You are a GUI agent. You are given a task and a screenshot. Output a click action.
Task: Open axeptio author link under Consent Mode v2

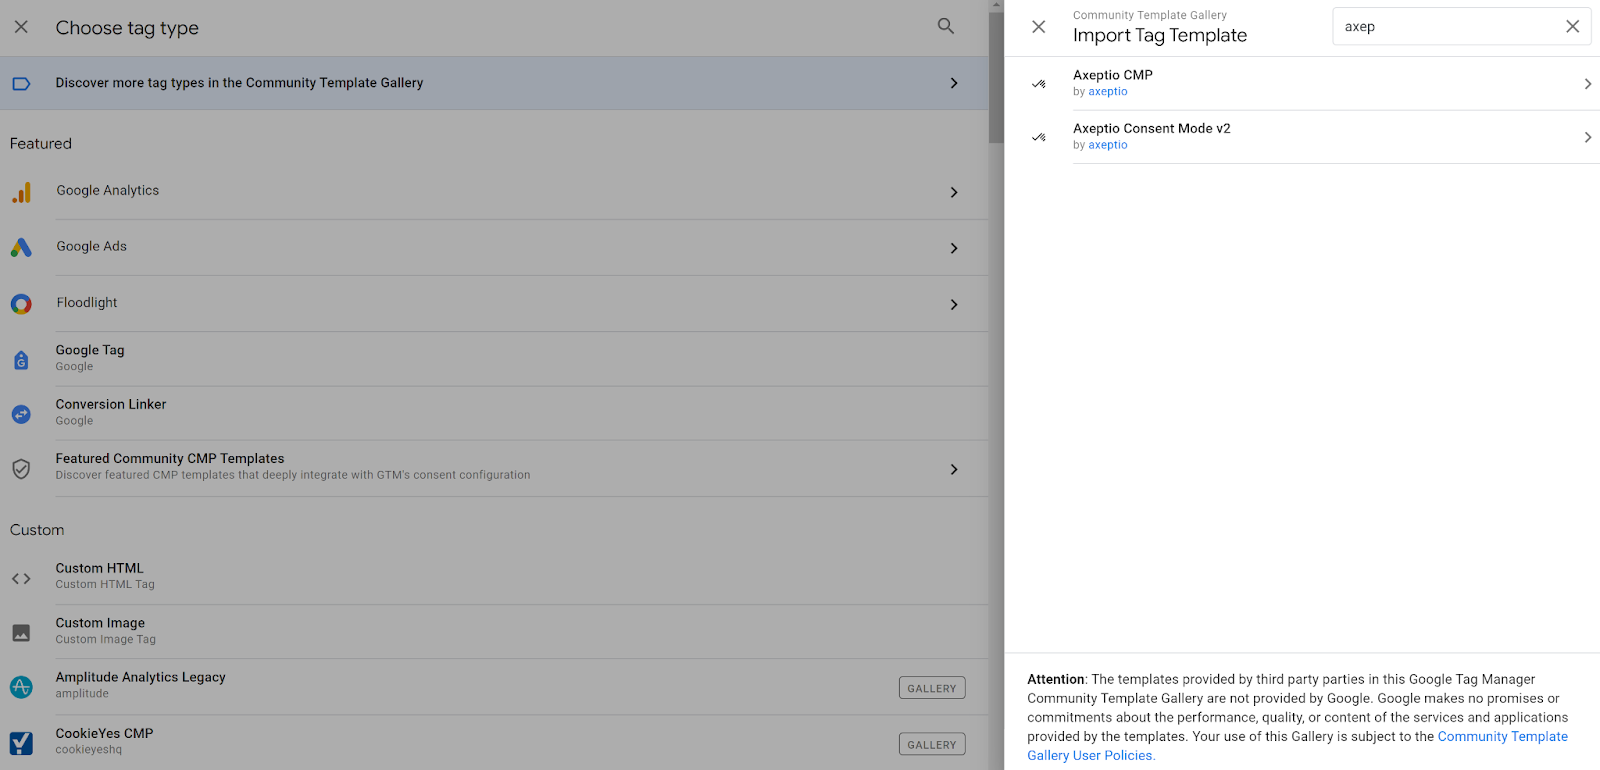[1108, 145]
